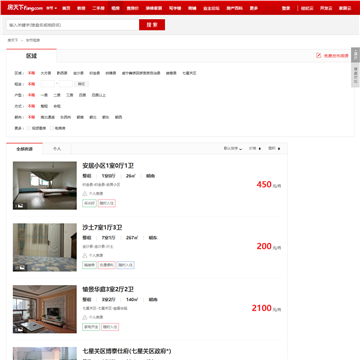Click the grey side tab at top right edge
The image size is (360, 360).
355,55
